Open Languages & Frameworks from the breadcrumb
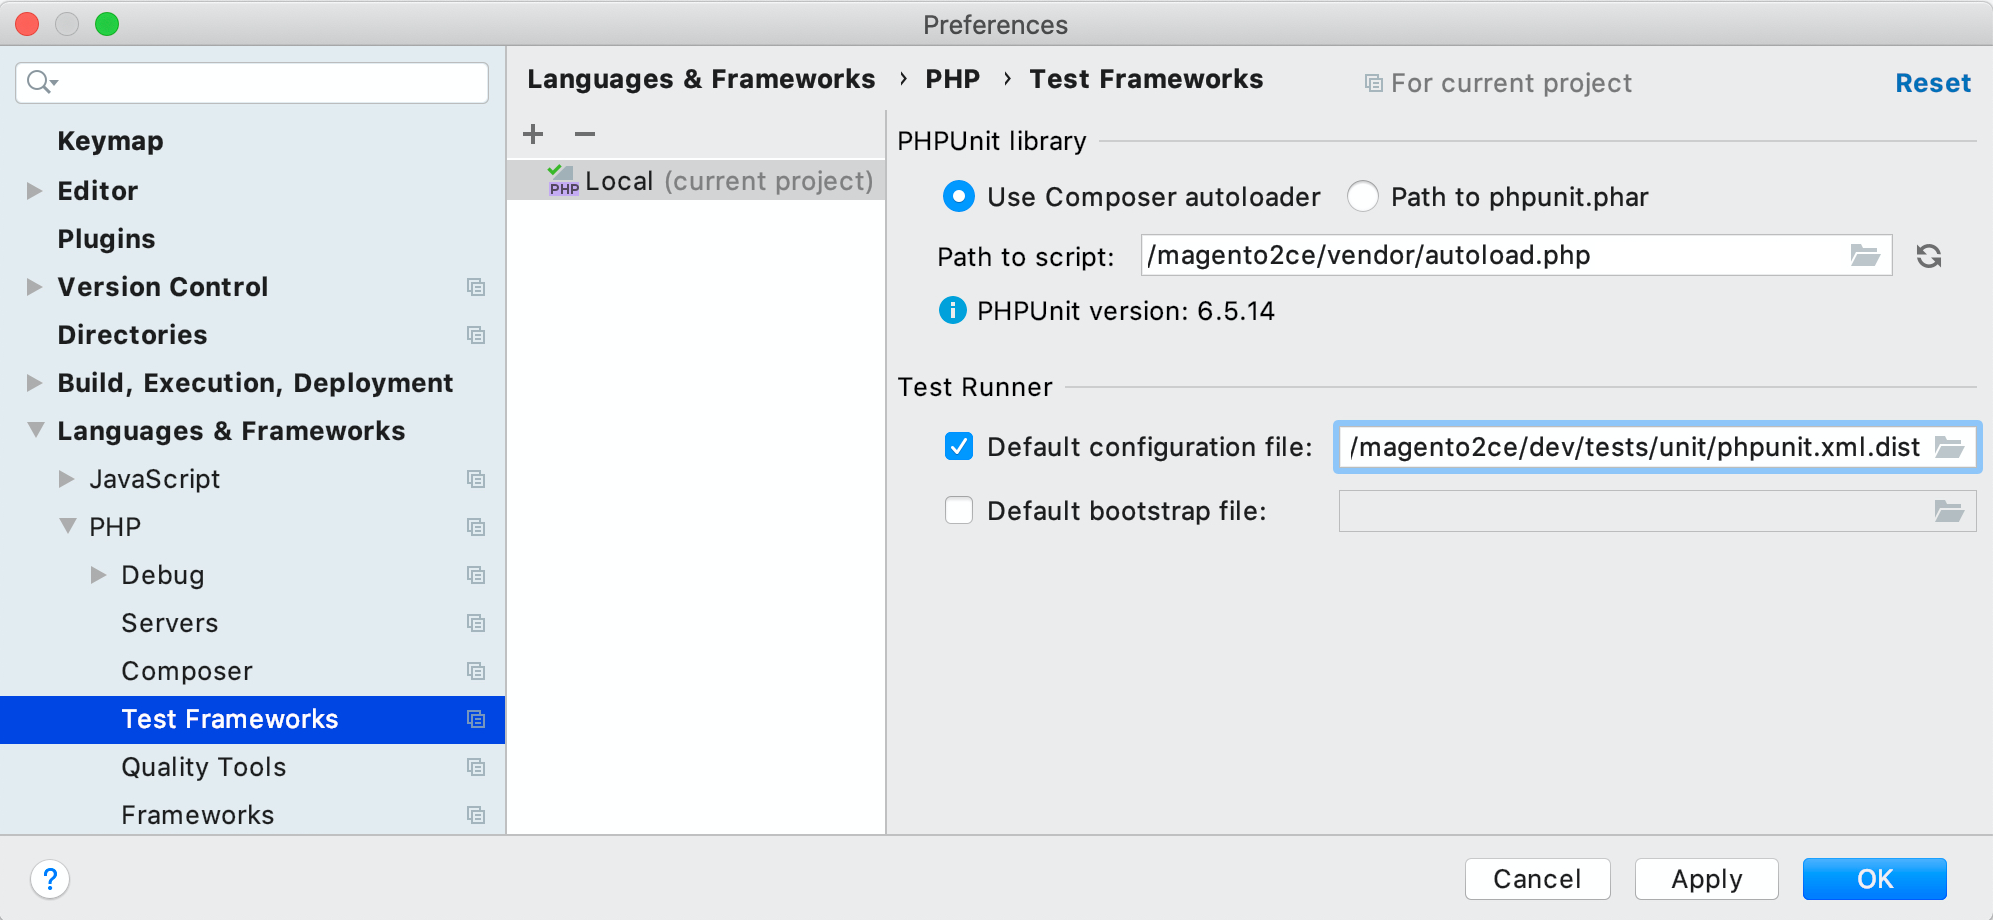 700,78
